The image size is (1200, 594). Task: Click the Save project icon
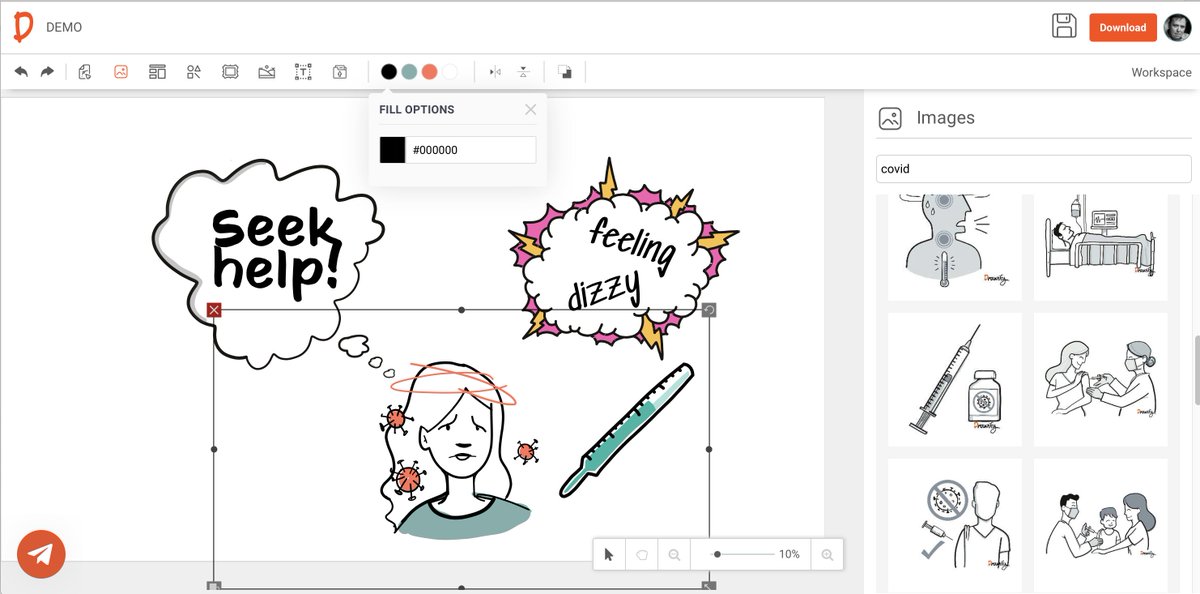pyautogui.click(x=1066, y=25)
